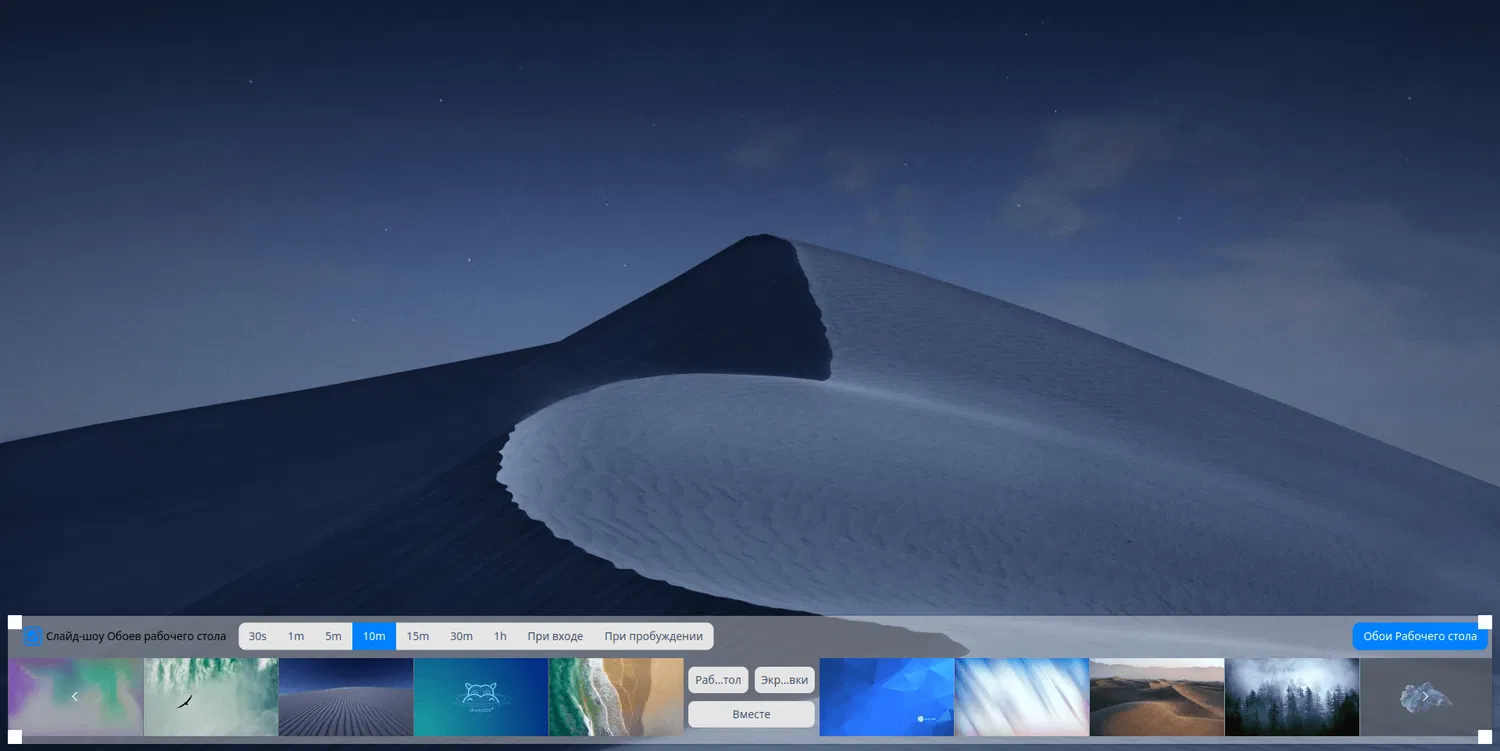Choose the "При пробуждении" option
Screen dimensions: 1500x751
[x=654, y=636]
